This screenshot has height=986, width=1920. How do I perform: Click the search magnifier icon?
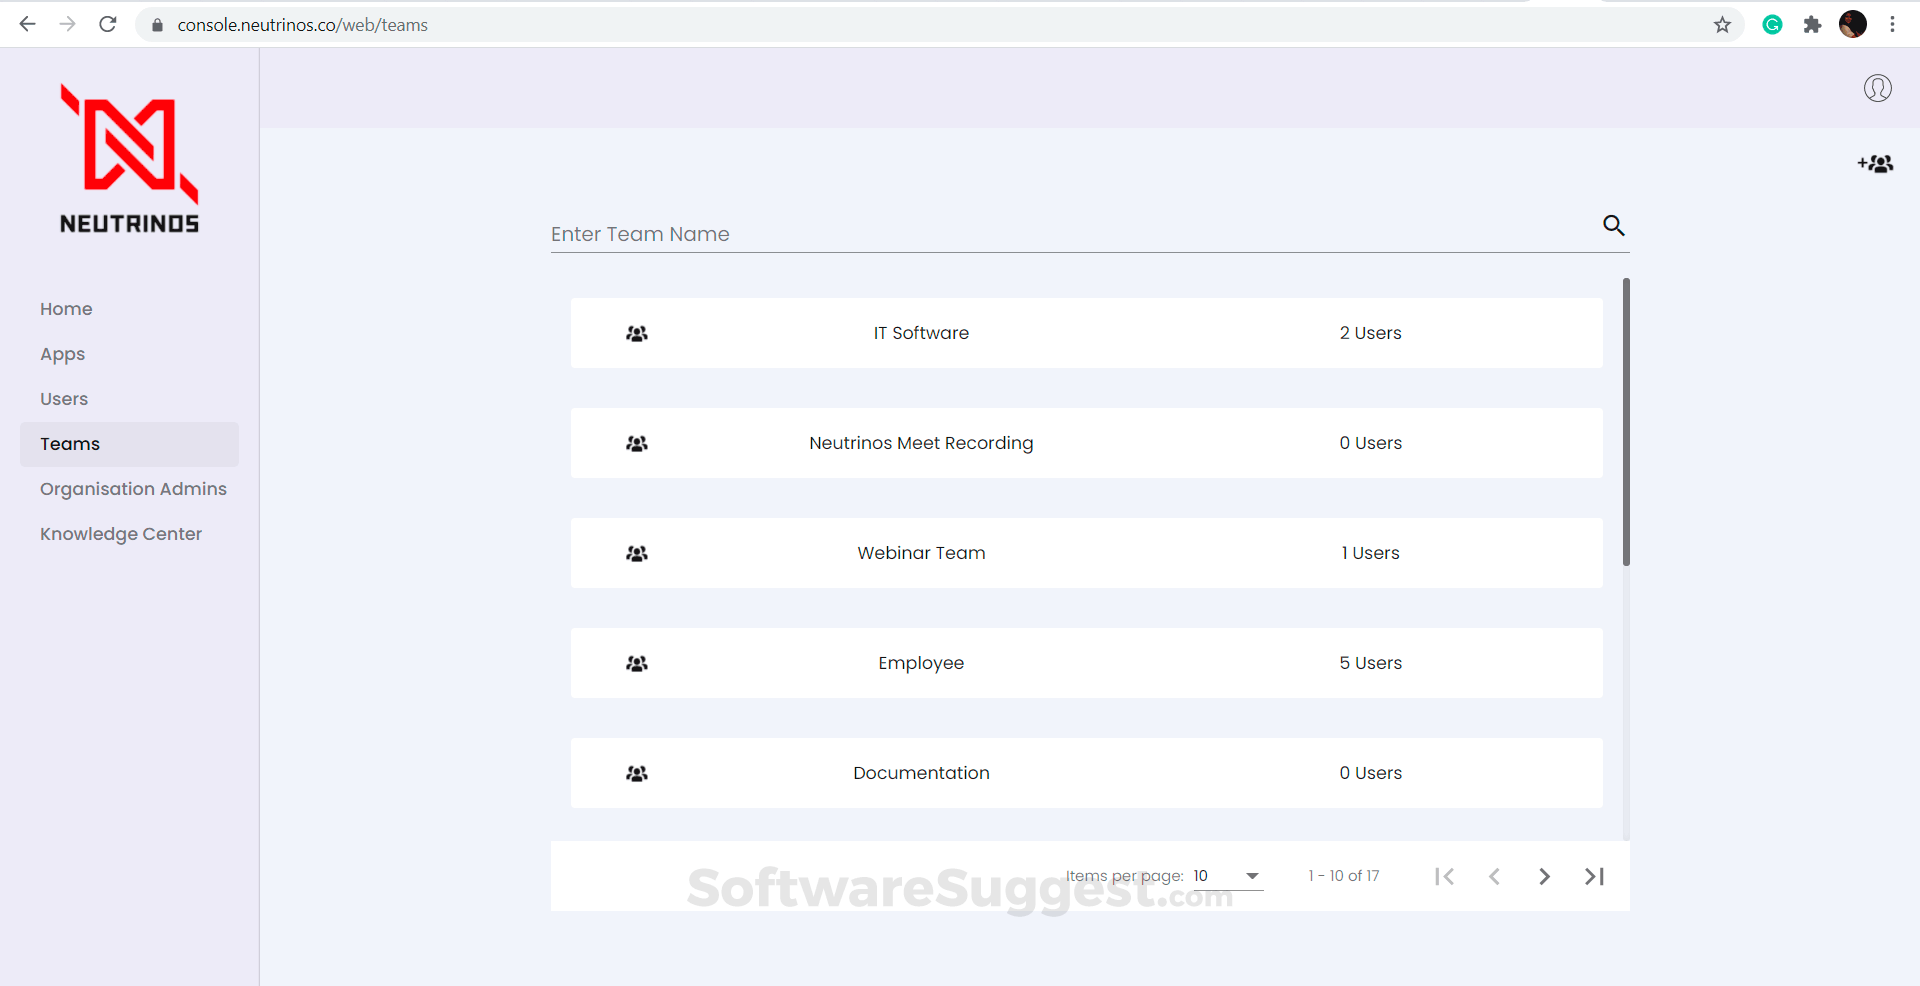(1613, 225)
